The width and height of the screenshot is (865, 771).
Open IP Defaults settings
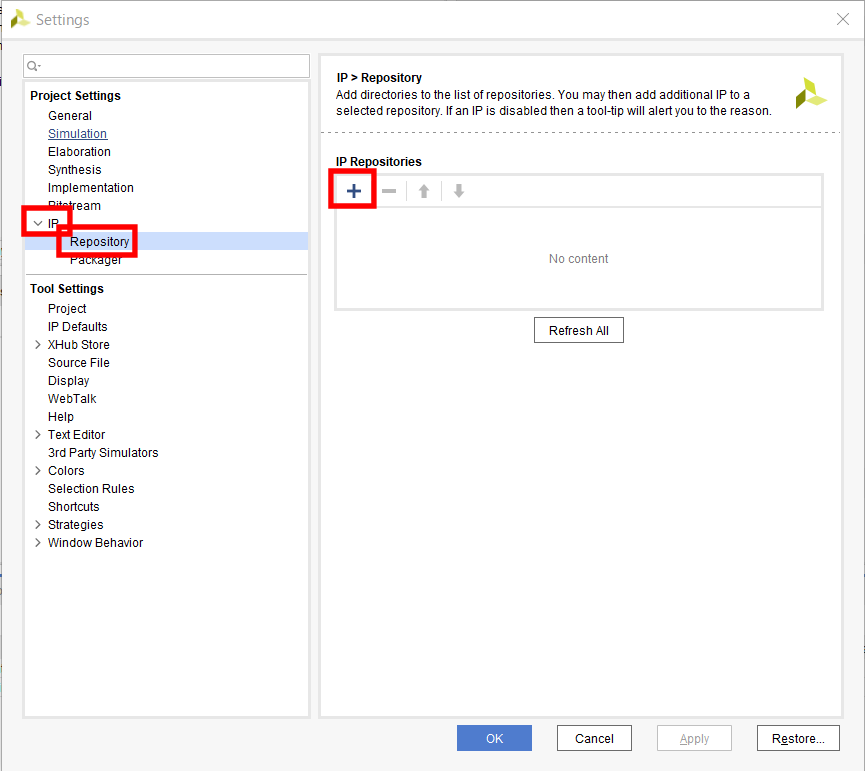(77, 326)
